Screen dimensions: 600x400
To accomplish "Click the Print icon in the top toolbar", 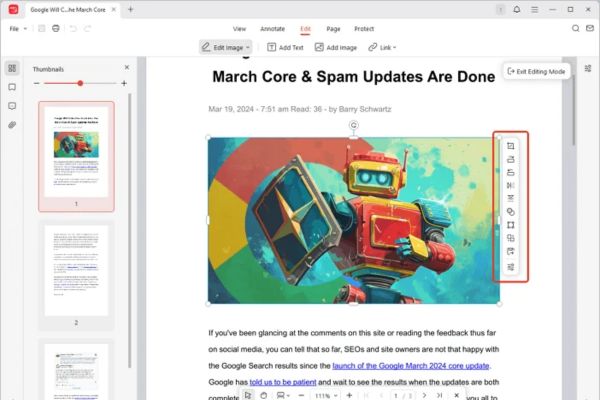I will point(56,28).
